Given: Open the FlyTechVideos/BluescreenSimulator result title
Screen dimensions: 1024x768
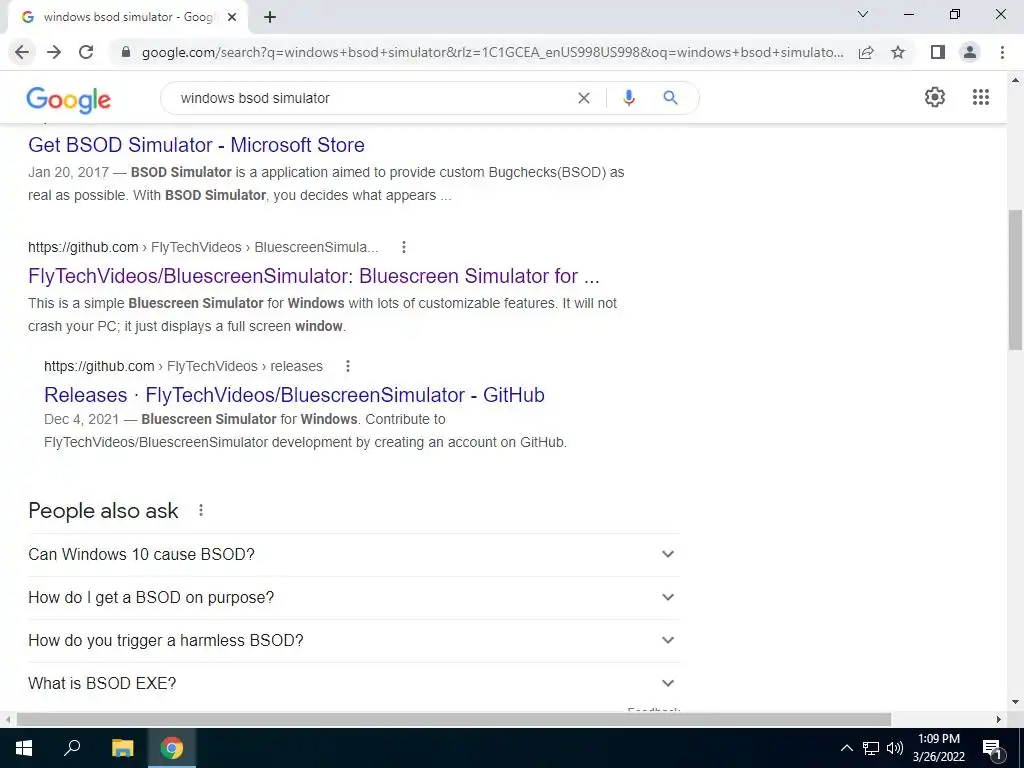Looking at the screenshot, I should coord(313,276).
